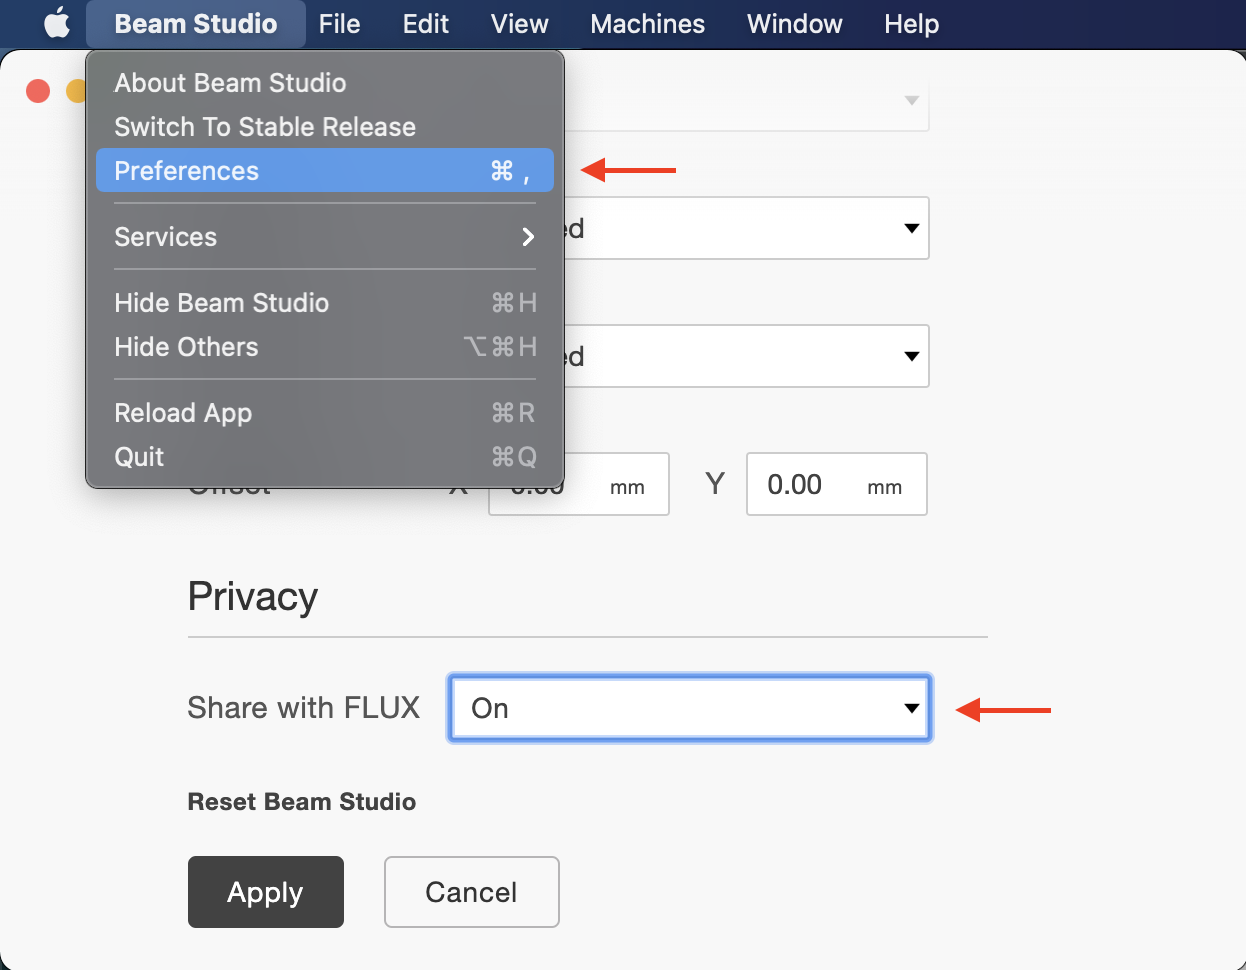Open the File menu

click(339, 24)
